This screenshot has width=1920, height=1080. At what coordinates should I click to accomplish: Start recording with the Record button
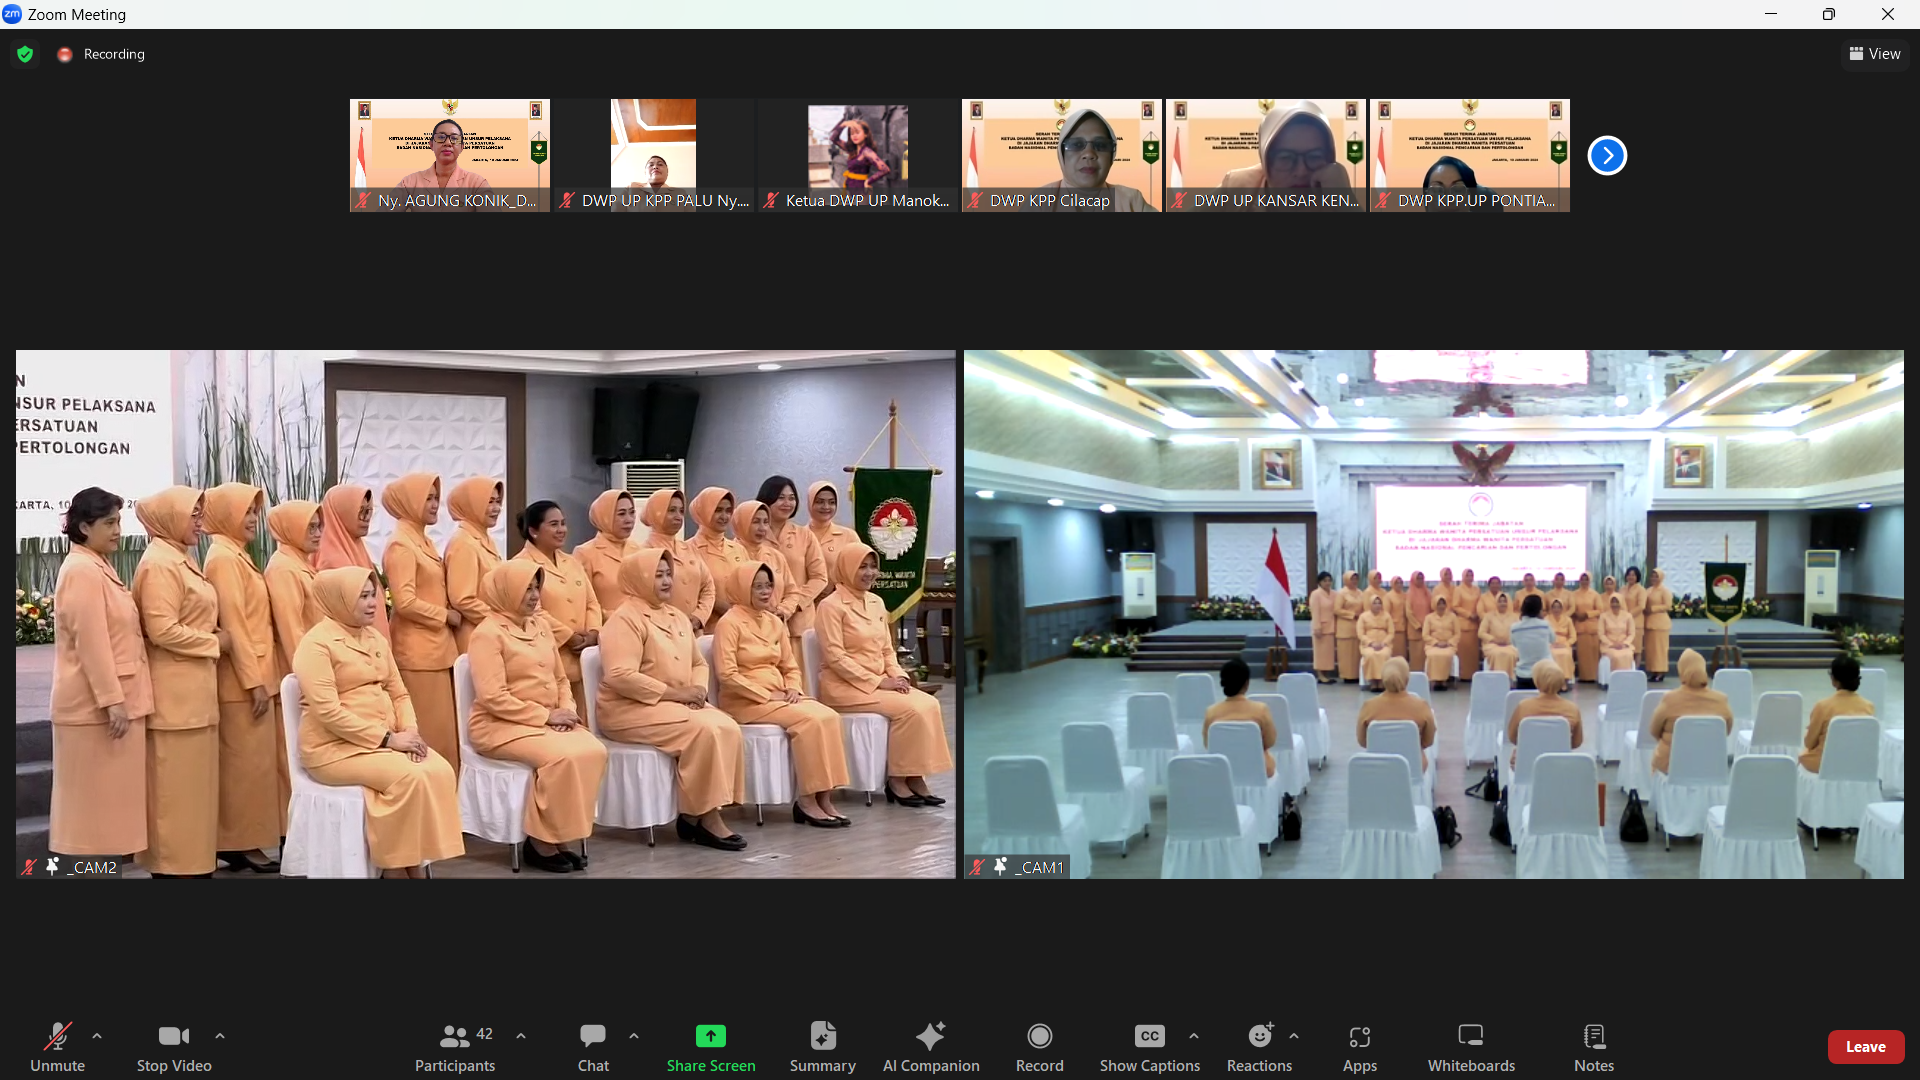tap(1040, 1037)
